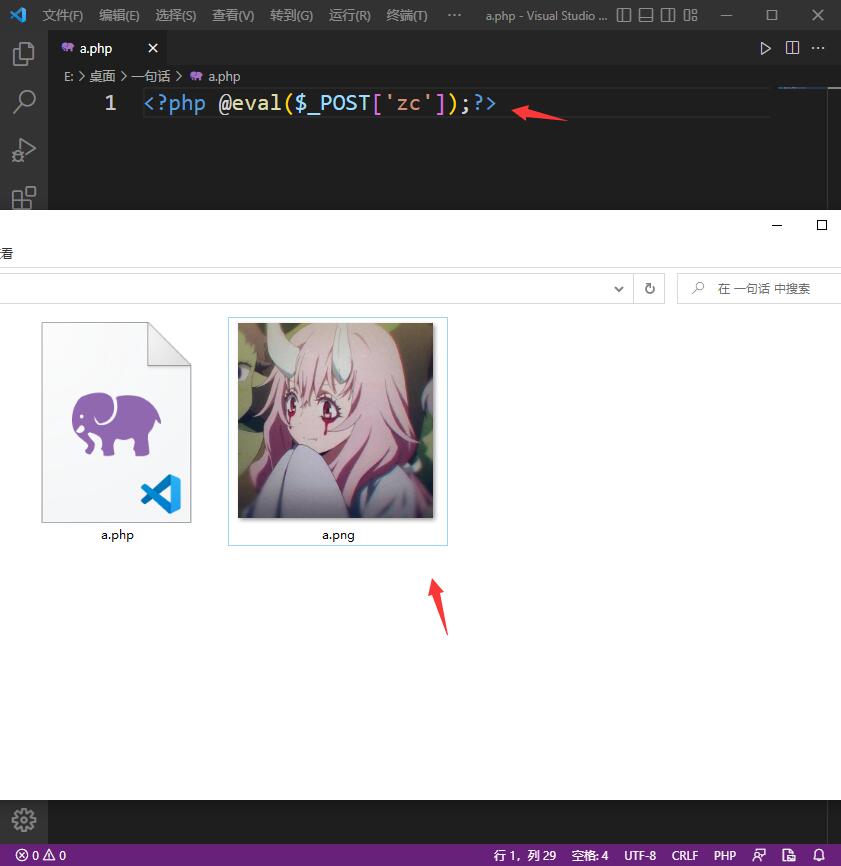This screenshot has height=866, width=841.
Task: Click the a.png file name label
Action: 338,535
